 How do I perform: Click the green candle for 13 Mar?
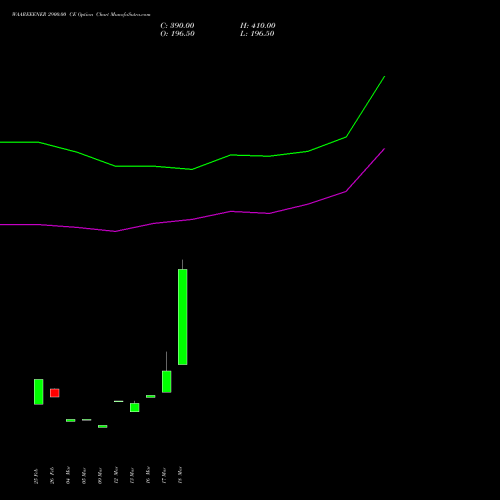(x=135, y=407)
